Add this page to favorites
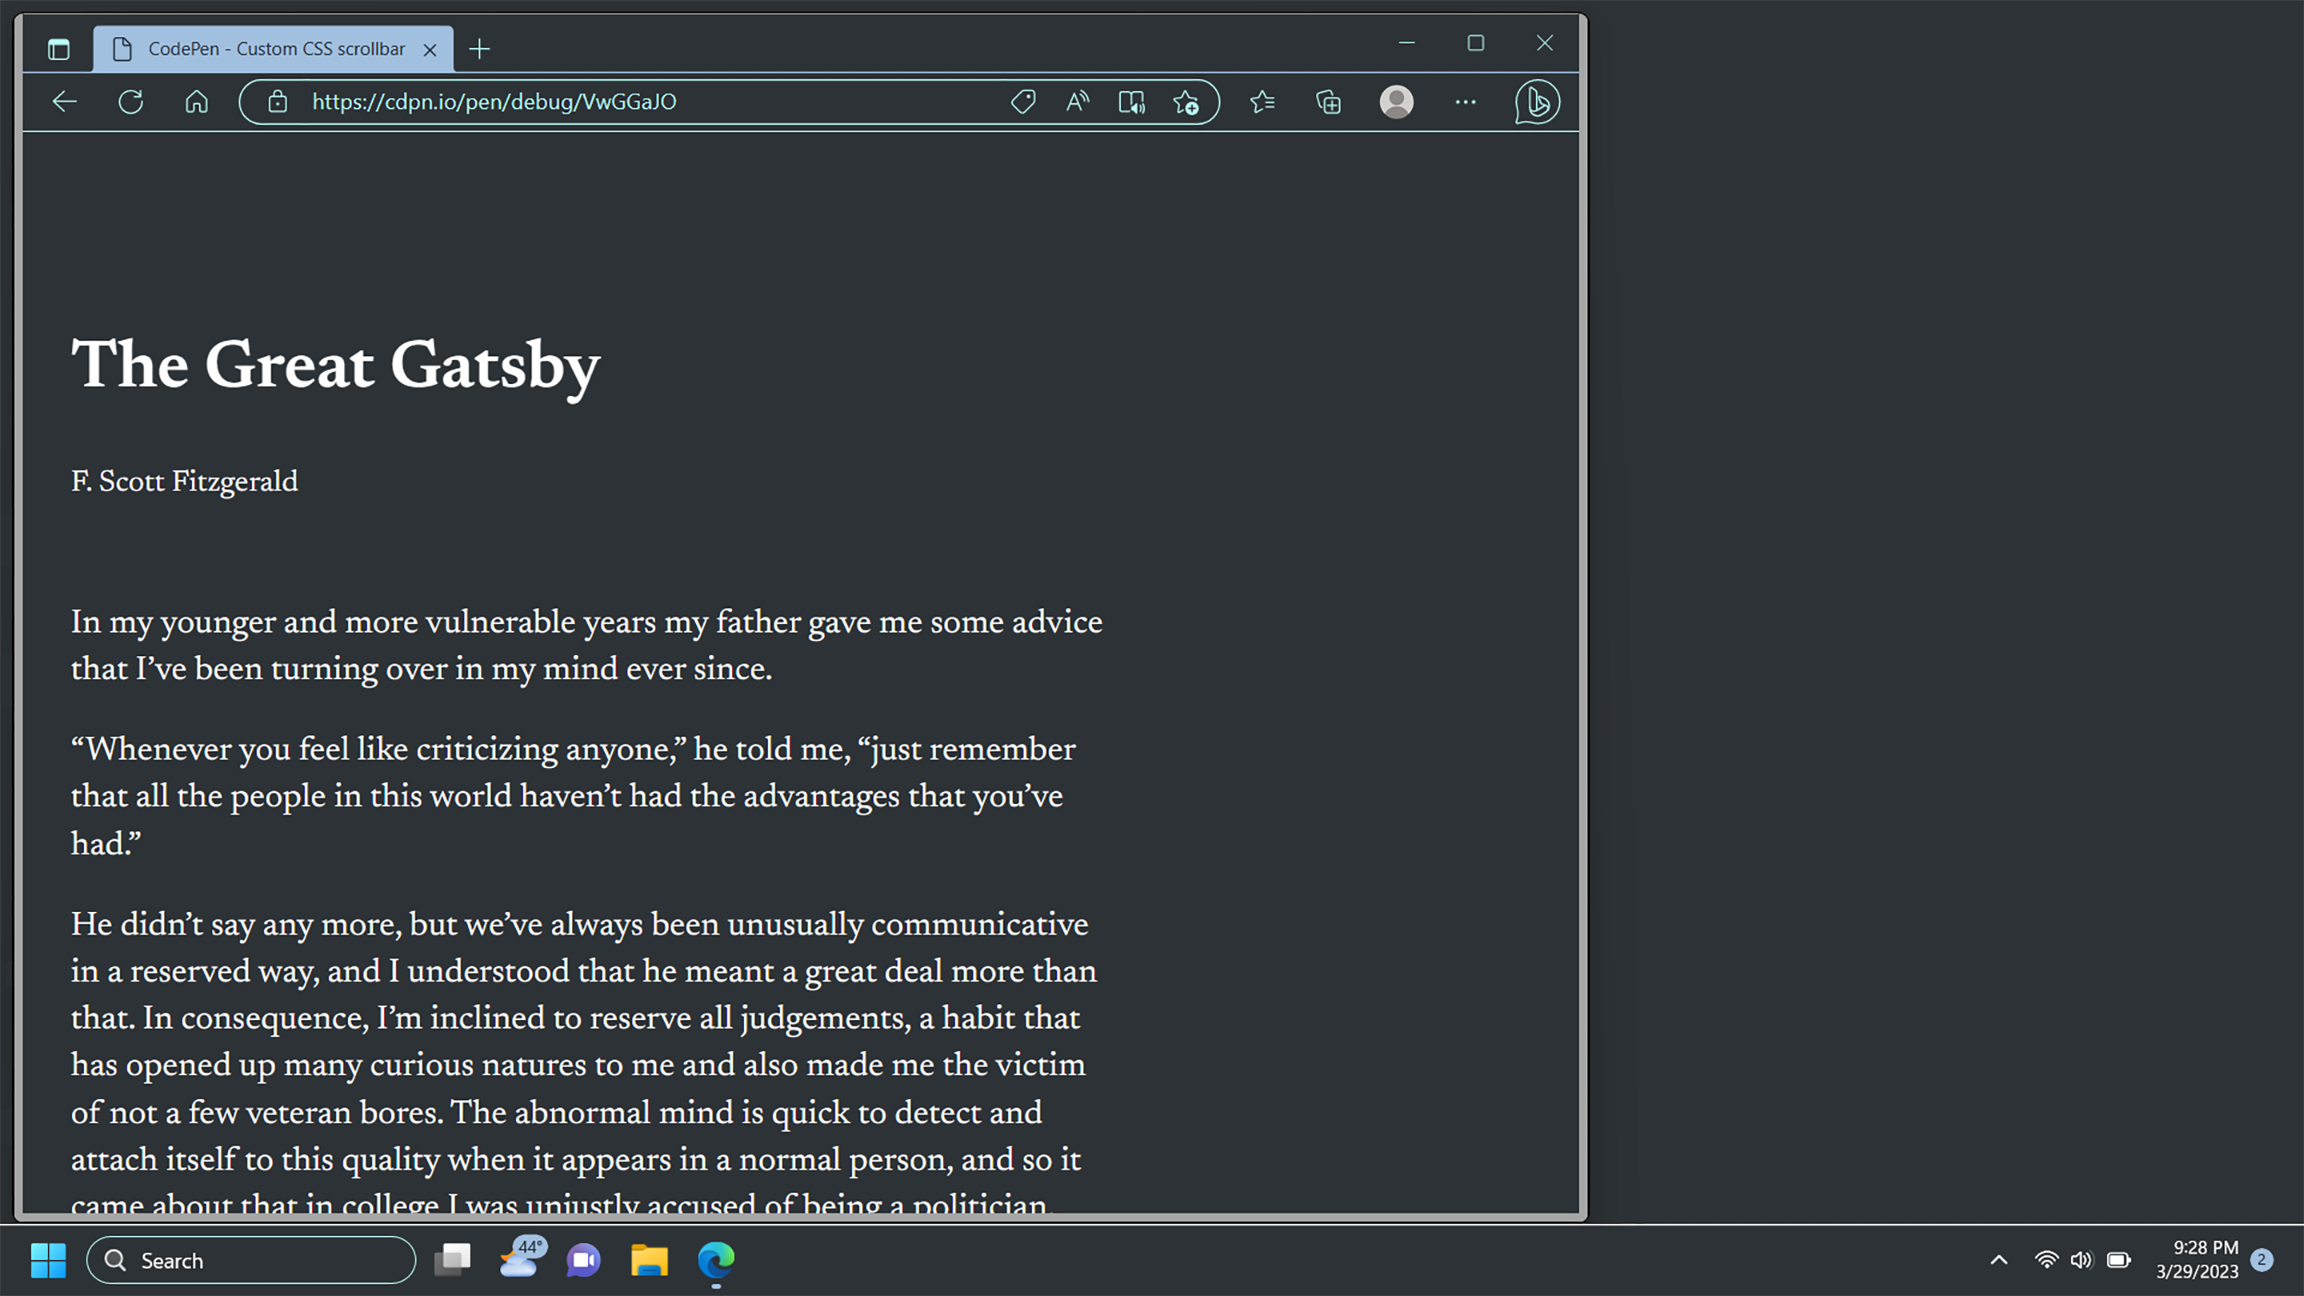The width and height of the screenshot is (2304, 1296). pyautogui.click(x=1186, y=102)
